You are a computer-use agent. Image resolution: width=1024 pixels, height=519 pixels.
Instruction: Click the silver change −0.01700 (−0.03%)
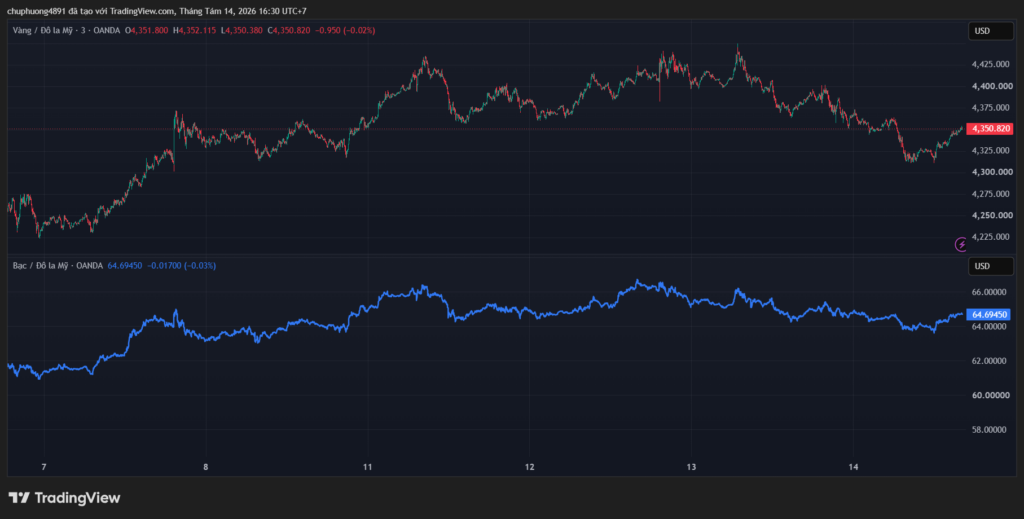point(182,266)
